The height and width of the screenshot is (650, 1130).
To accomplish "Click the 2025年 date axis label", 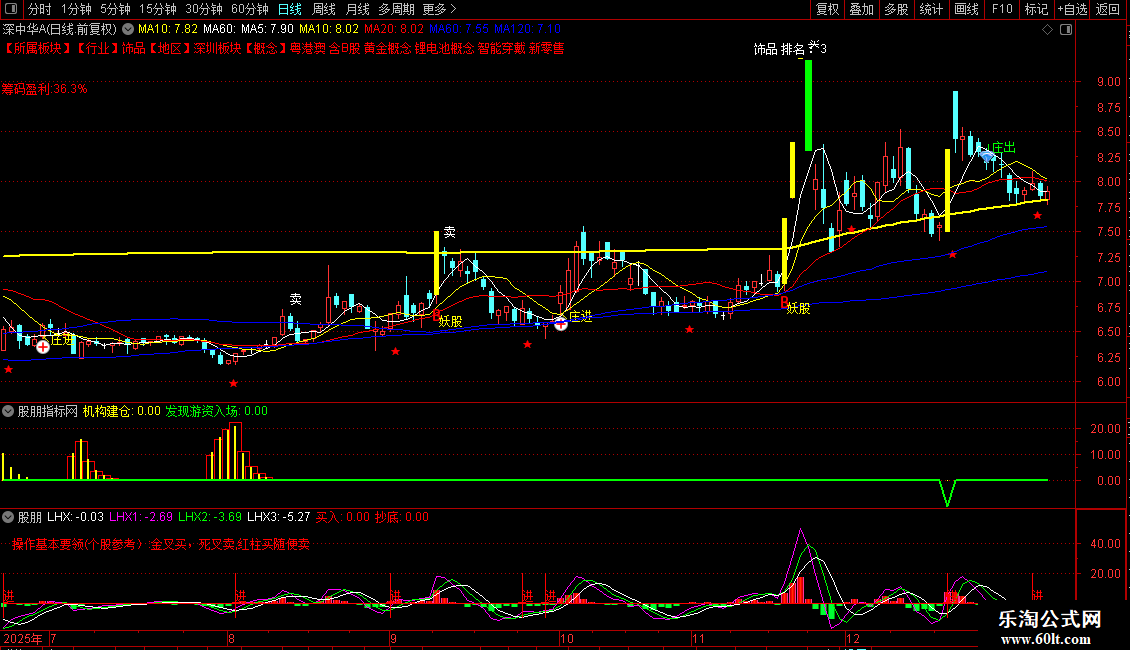I will click(22, 638).
